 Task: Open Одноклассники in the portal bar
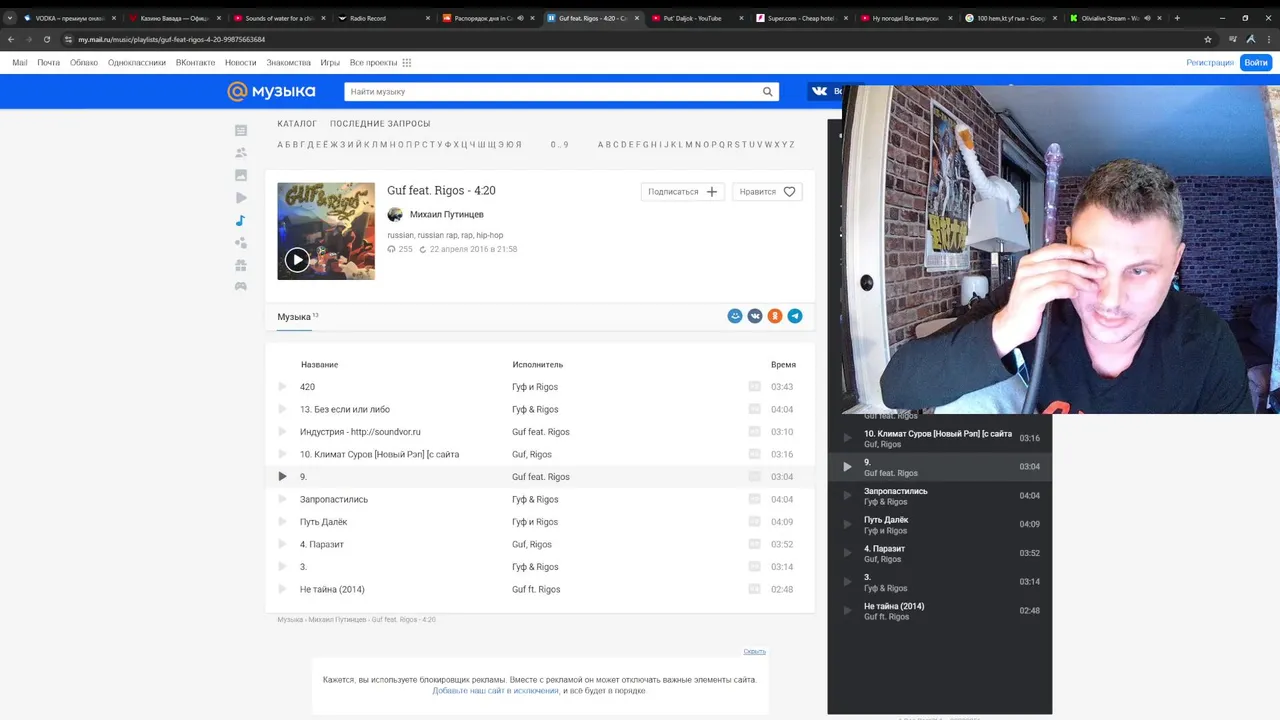click(x=137, y=62)
